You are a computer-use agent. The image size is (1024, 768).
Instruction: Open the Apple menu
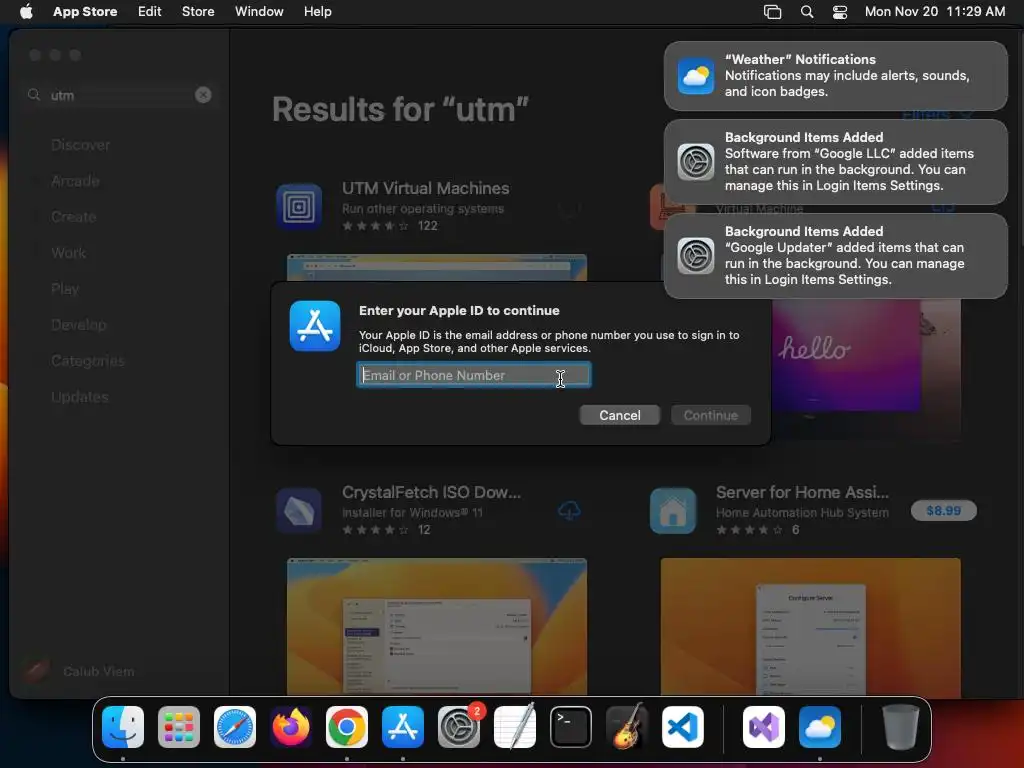coord(26,11)
